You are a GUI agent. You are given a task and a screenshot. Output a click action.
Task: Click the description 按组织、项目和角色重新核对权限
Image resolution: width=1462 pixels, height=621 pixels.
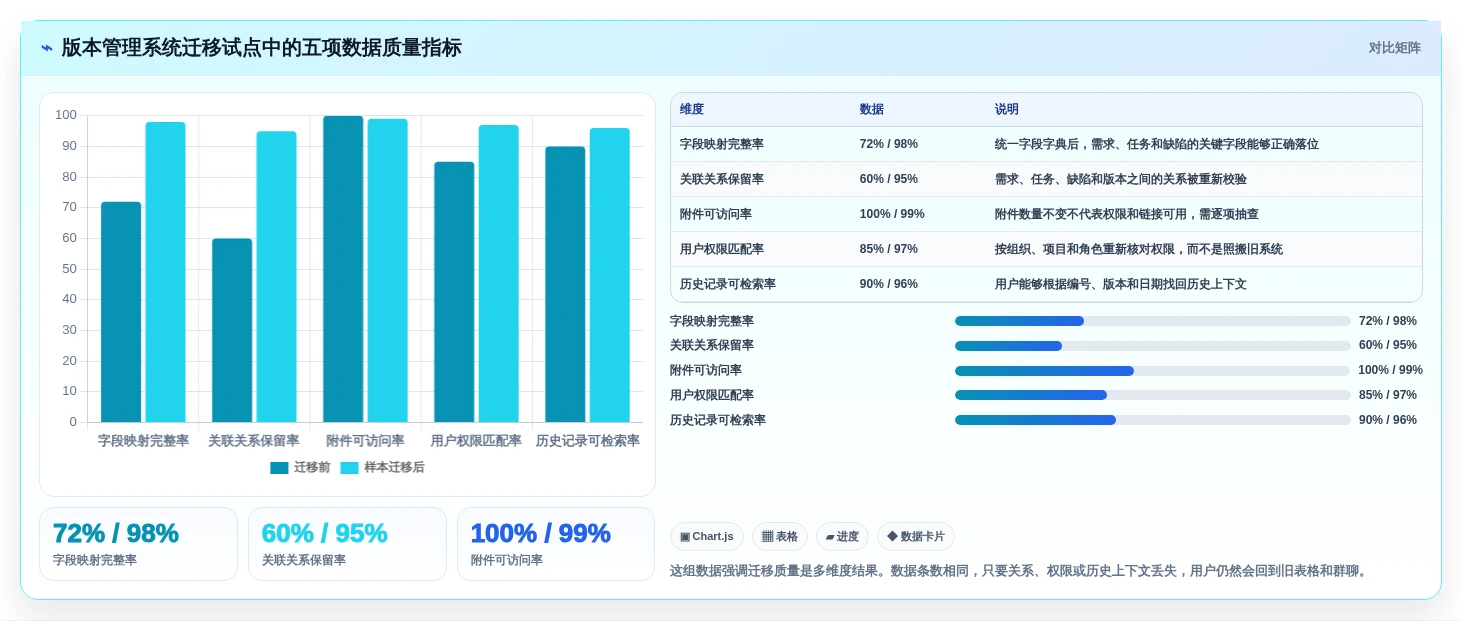[1139, 249]
